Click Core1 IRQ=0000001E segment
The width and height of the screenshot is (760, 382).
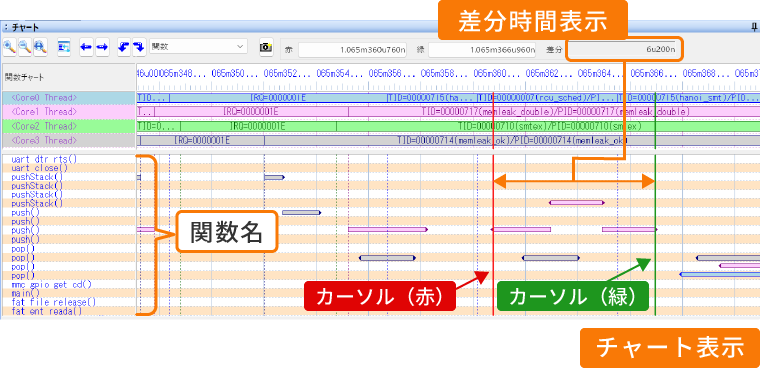(252, 112)
